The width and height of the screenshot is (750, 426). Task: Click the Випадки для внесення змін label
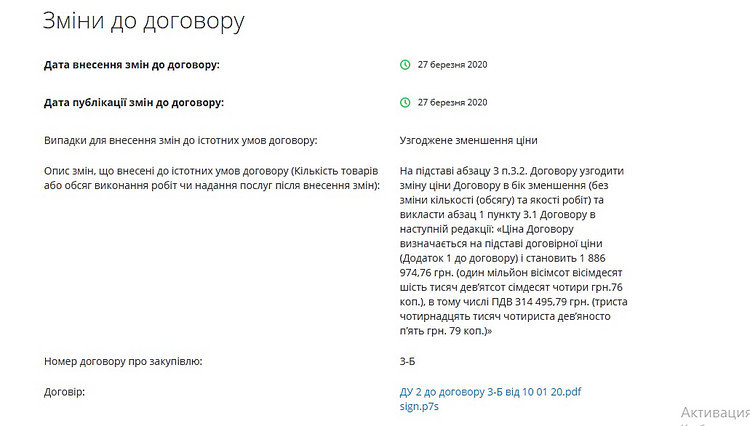coord(180,141)
